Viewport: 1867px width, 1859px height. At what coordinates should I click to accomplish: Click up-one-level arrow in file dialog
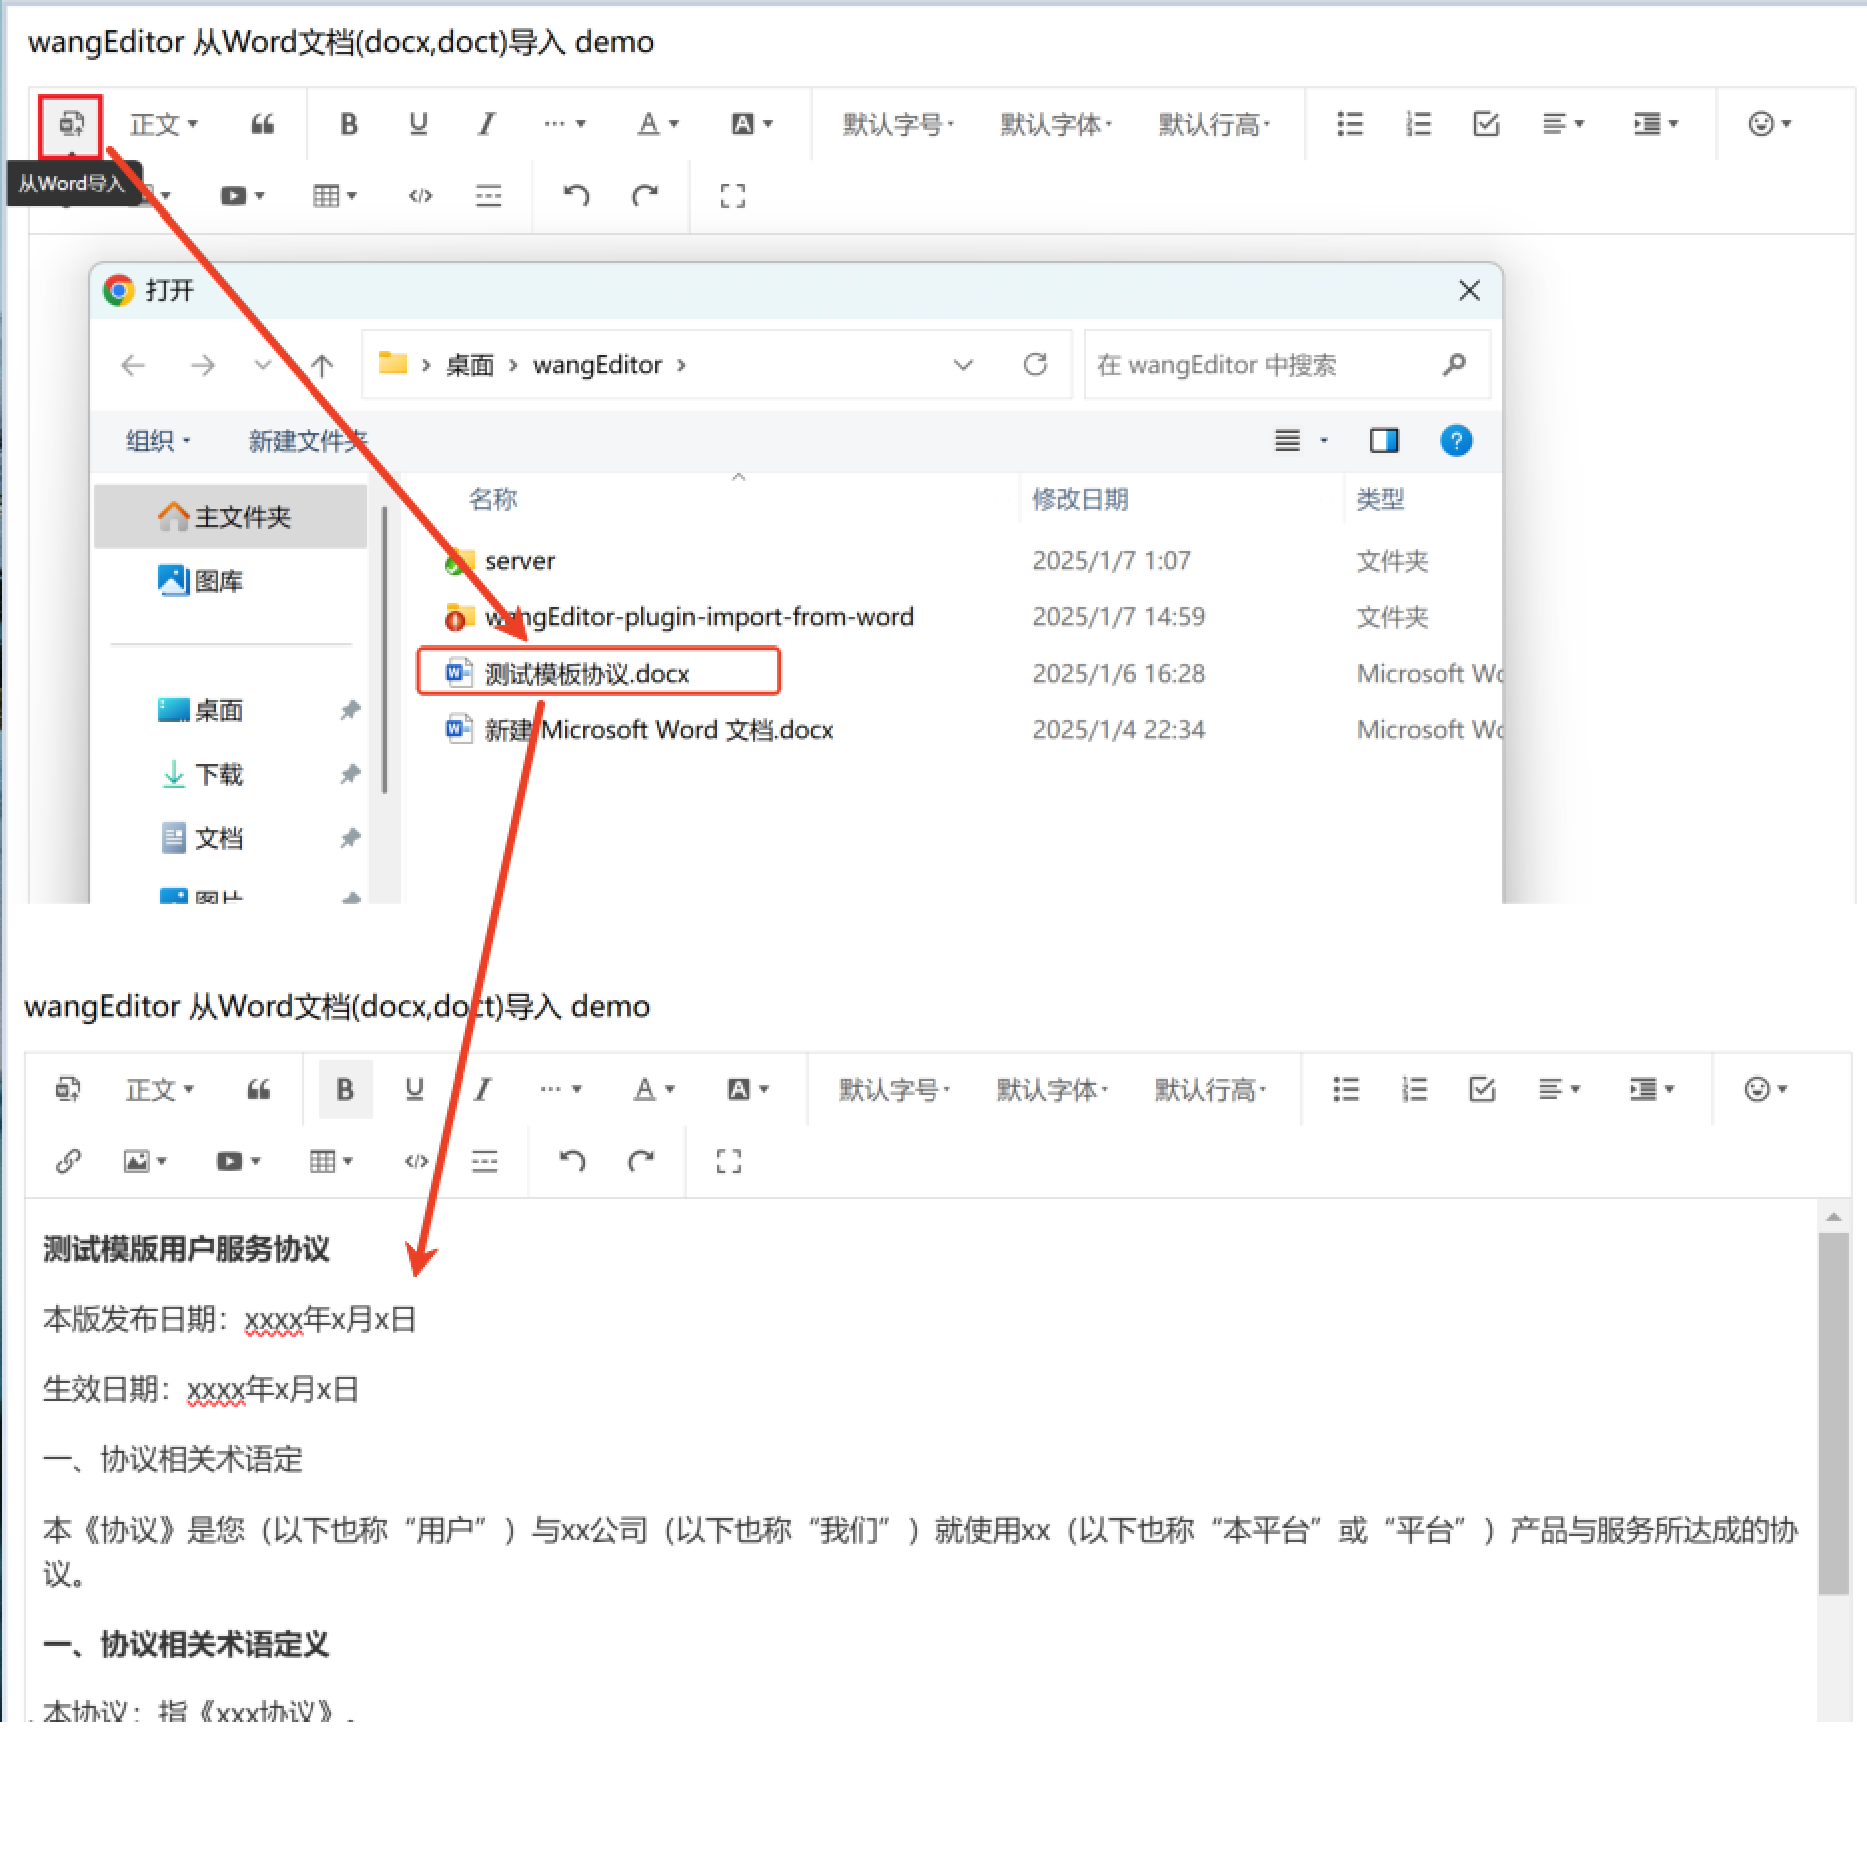(321, 366)
